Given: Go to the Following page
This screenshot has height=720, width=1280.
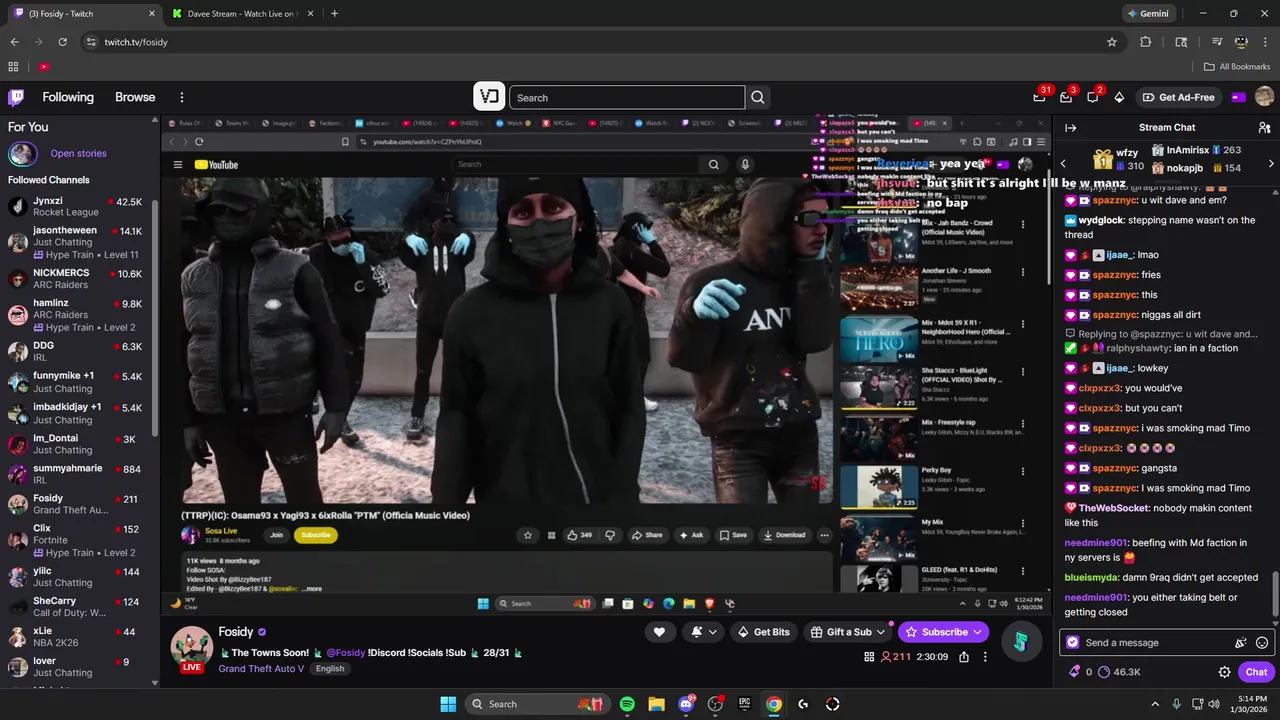Looking at the screenshot, I should (x=68, y=97).
